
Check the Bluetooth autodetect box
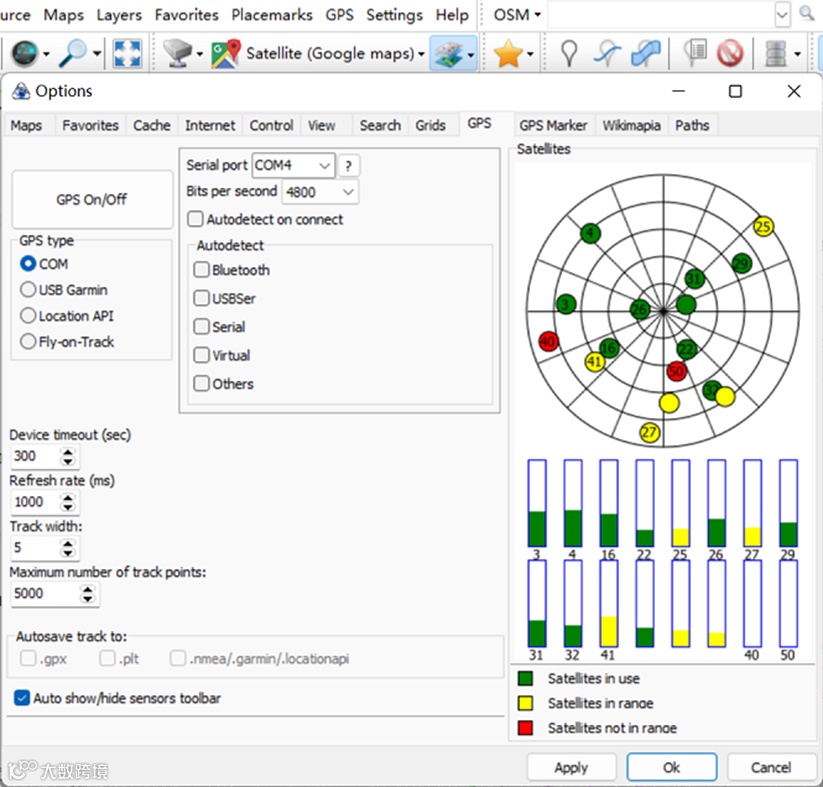pyautogui.click(x=202, y=270)
